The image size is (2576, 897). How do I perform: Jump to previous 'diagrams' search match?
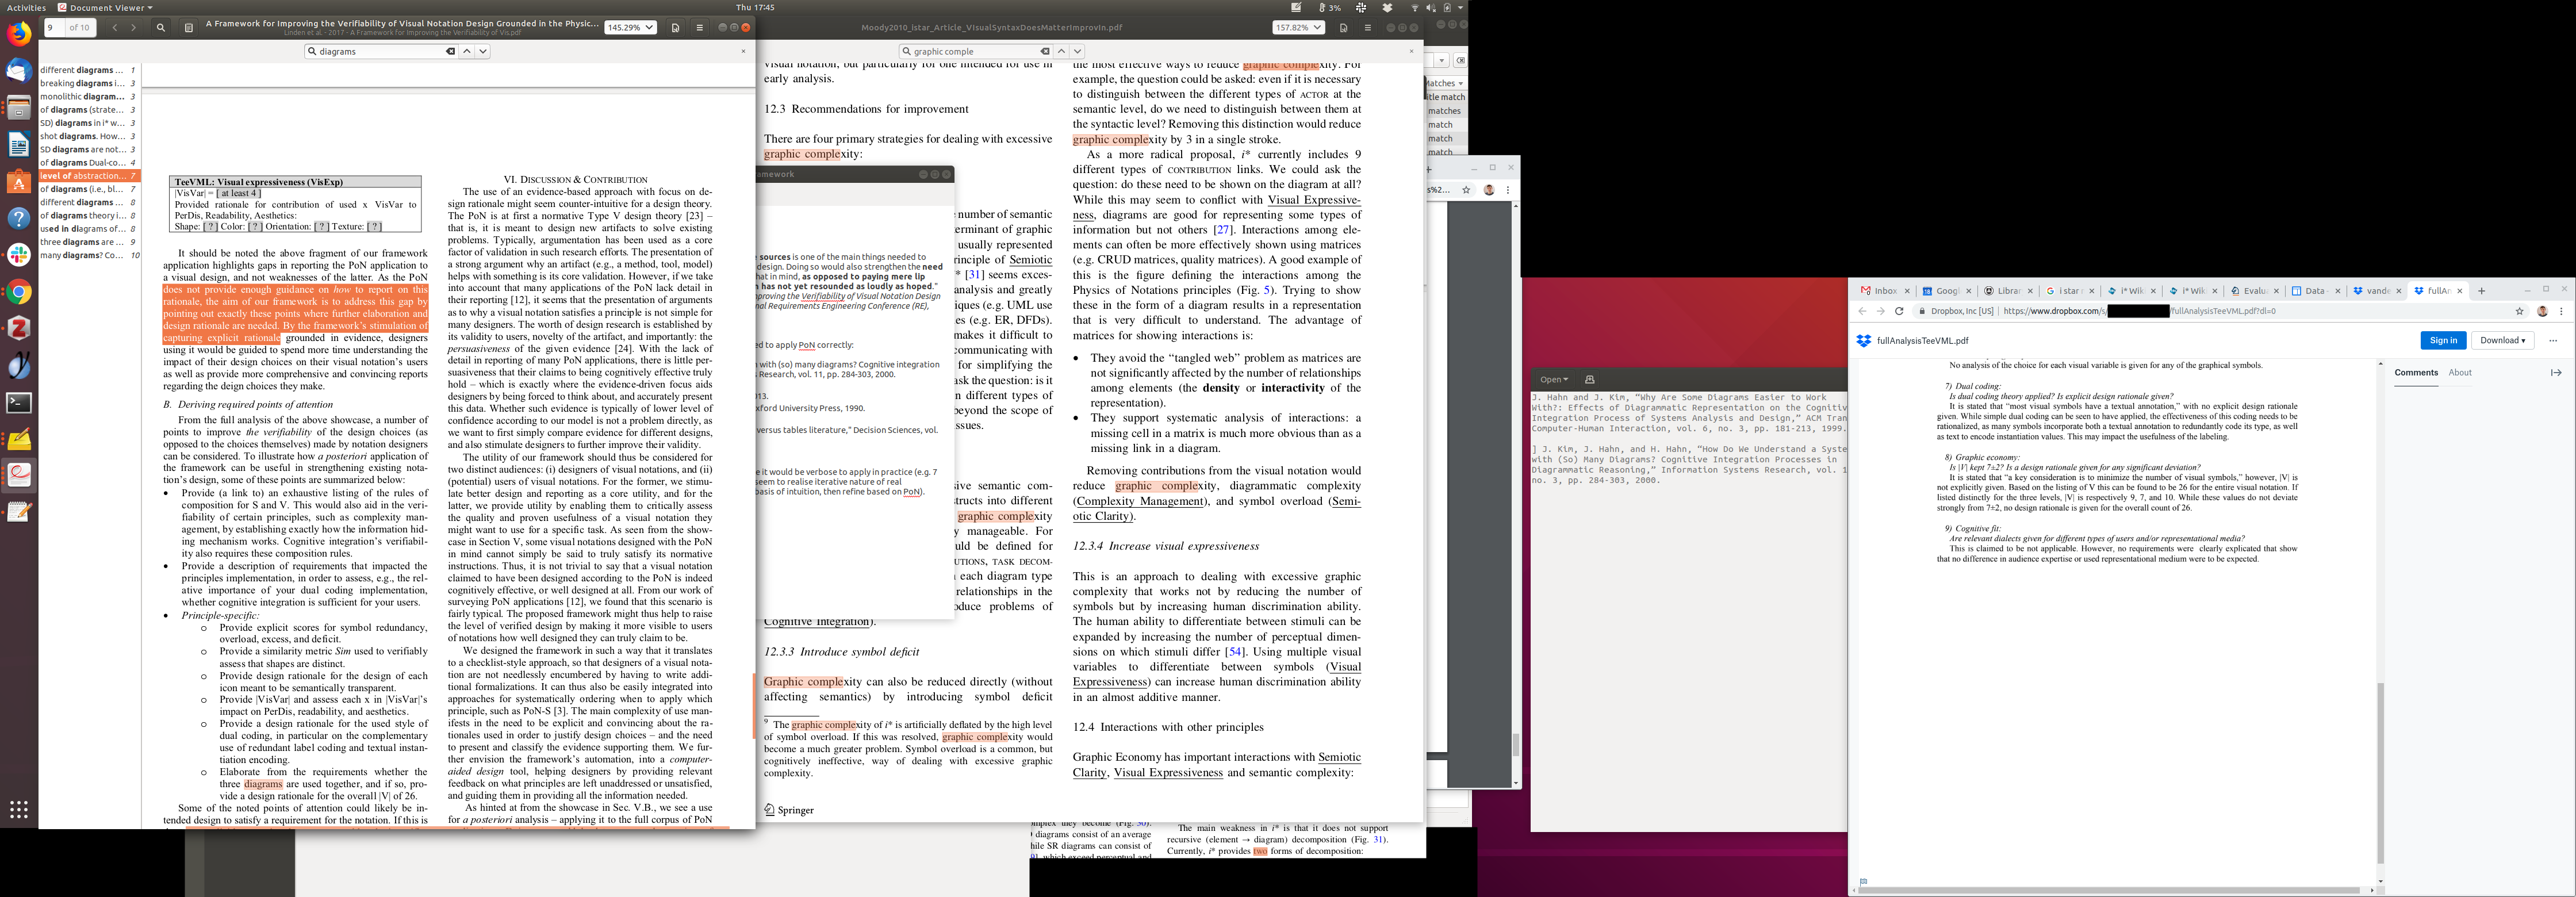[x=466, y=51]
